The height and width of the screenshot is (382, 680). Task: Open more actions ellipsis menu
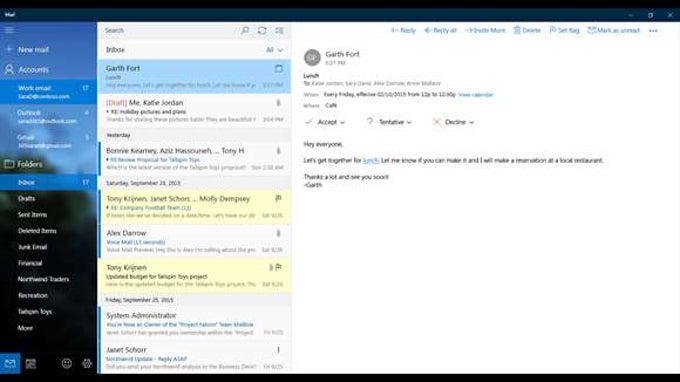tap(653, 31)
